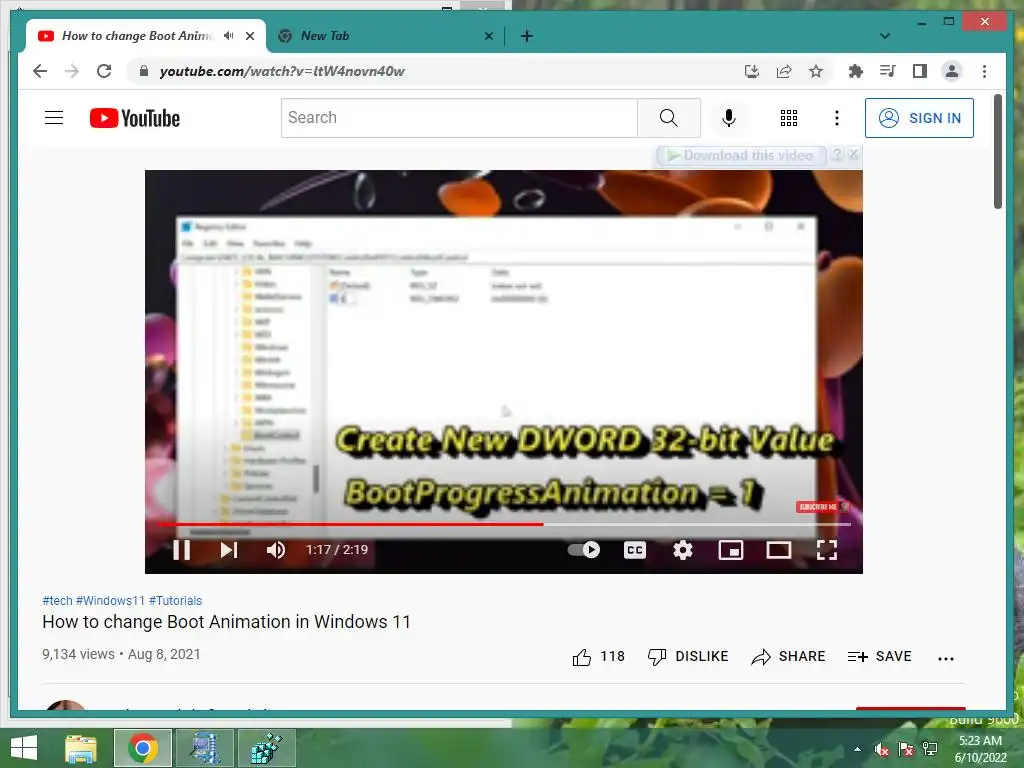Click the SIGN IN button
Viewport: 1024px width, 768px height.
(x=919, y=118)
